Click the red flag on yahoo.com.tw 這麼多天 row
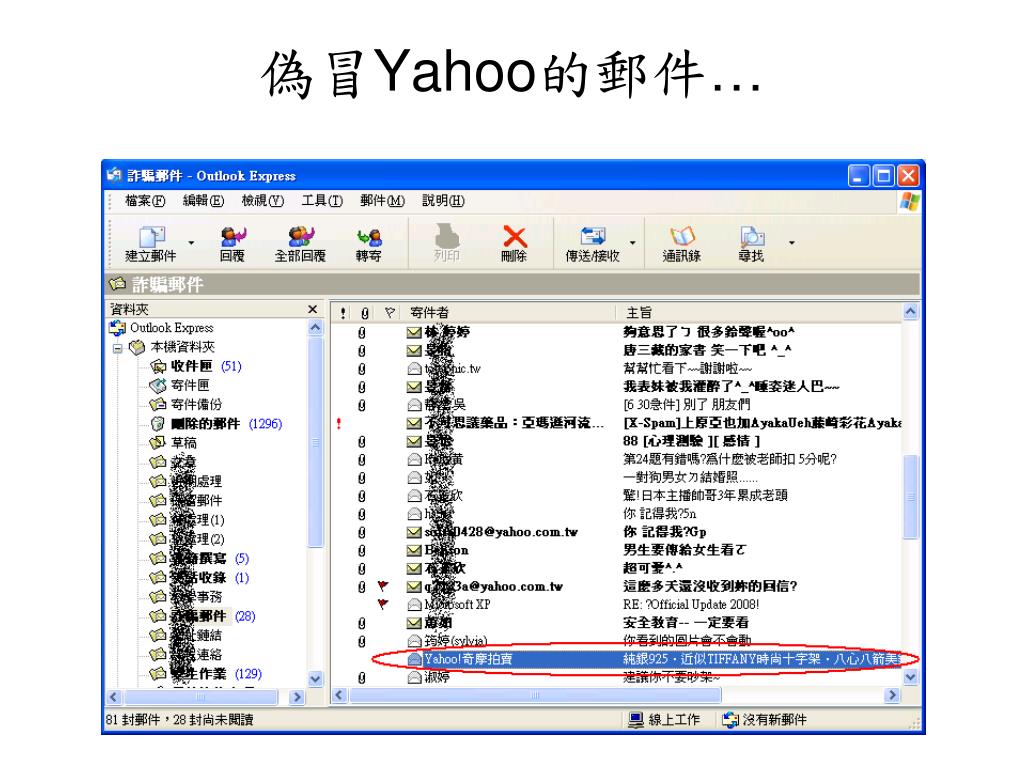1024x768 pixels. [383, 586]
